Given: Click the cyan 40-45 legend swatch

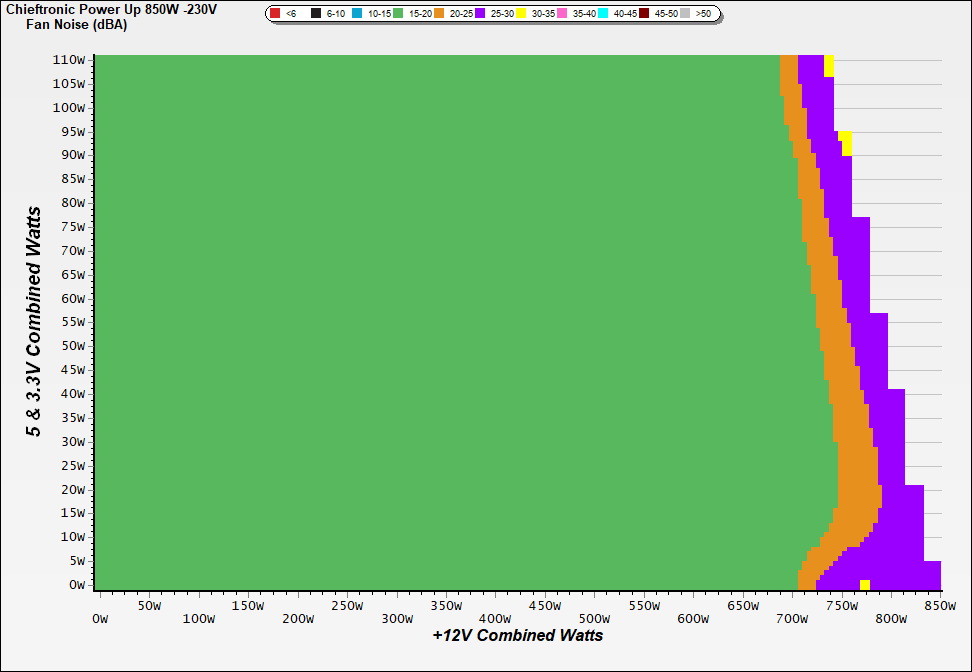Looking at the screenshot, I should [x=603, y=14].
